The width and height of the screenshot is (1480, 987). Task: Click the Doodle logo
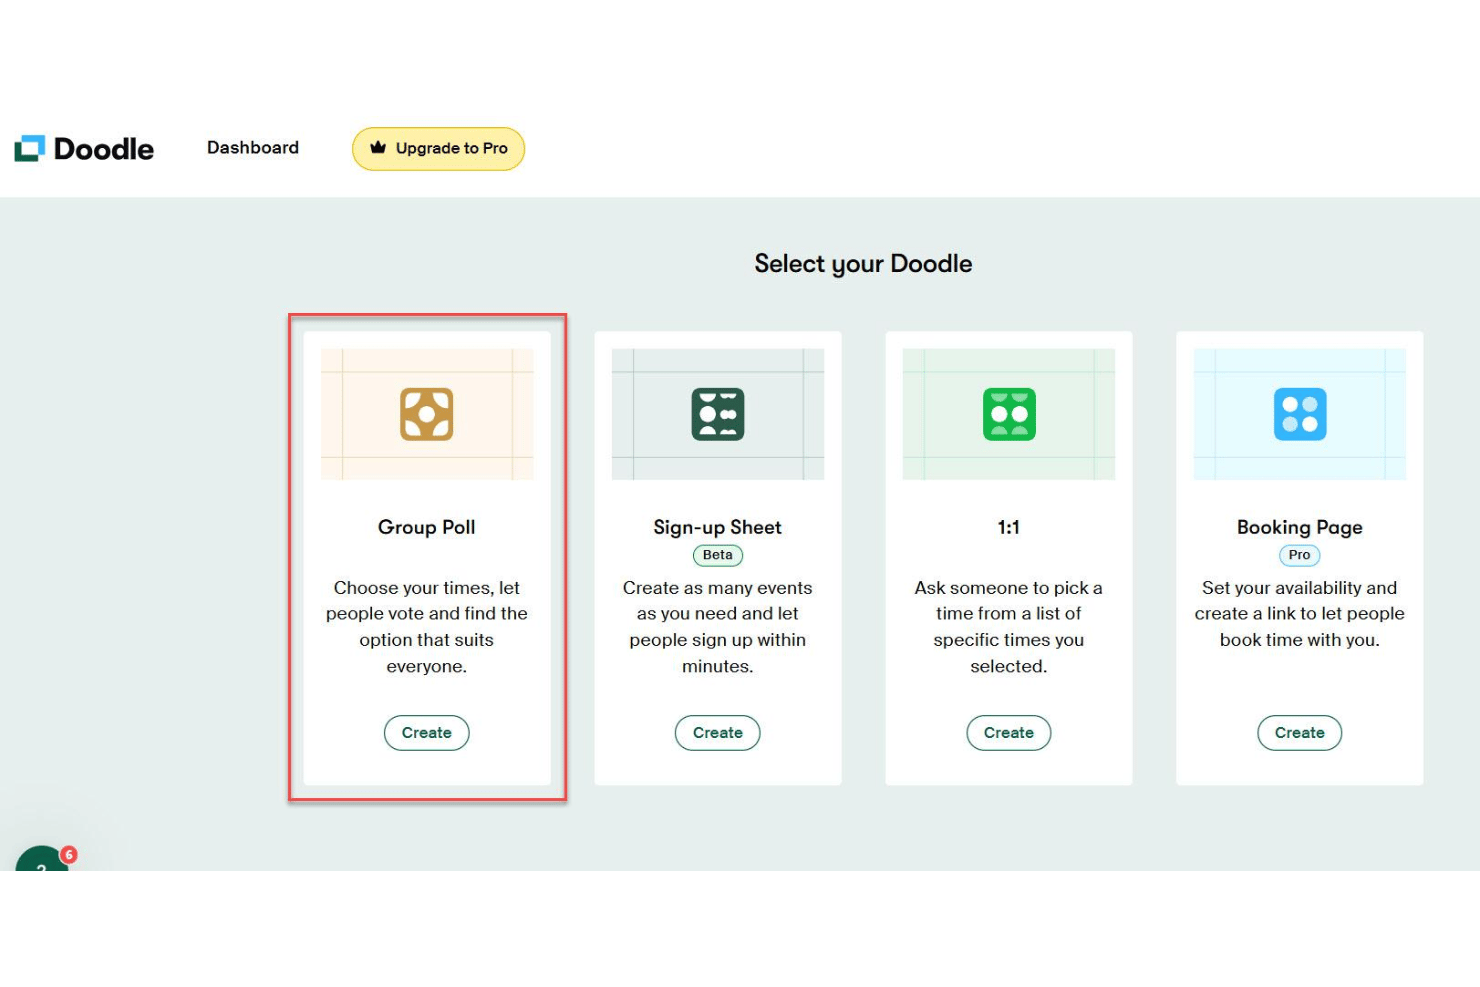tap(84, 149)
